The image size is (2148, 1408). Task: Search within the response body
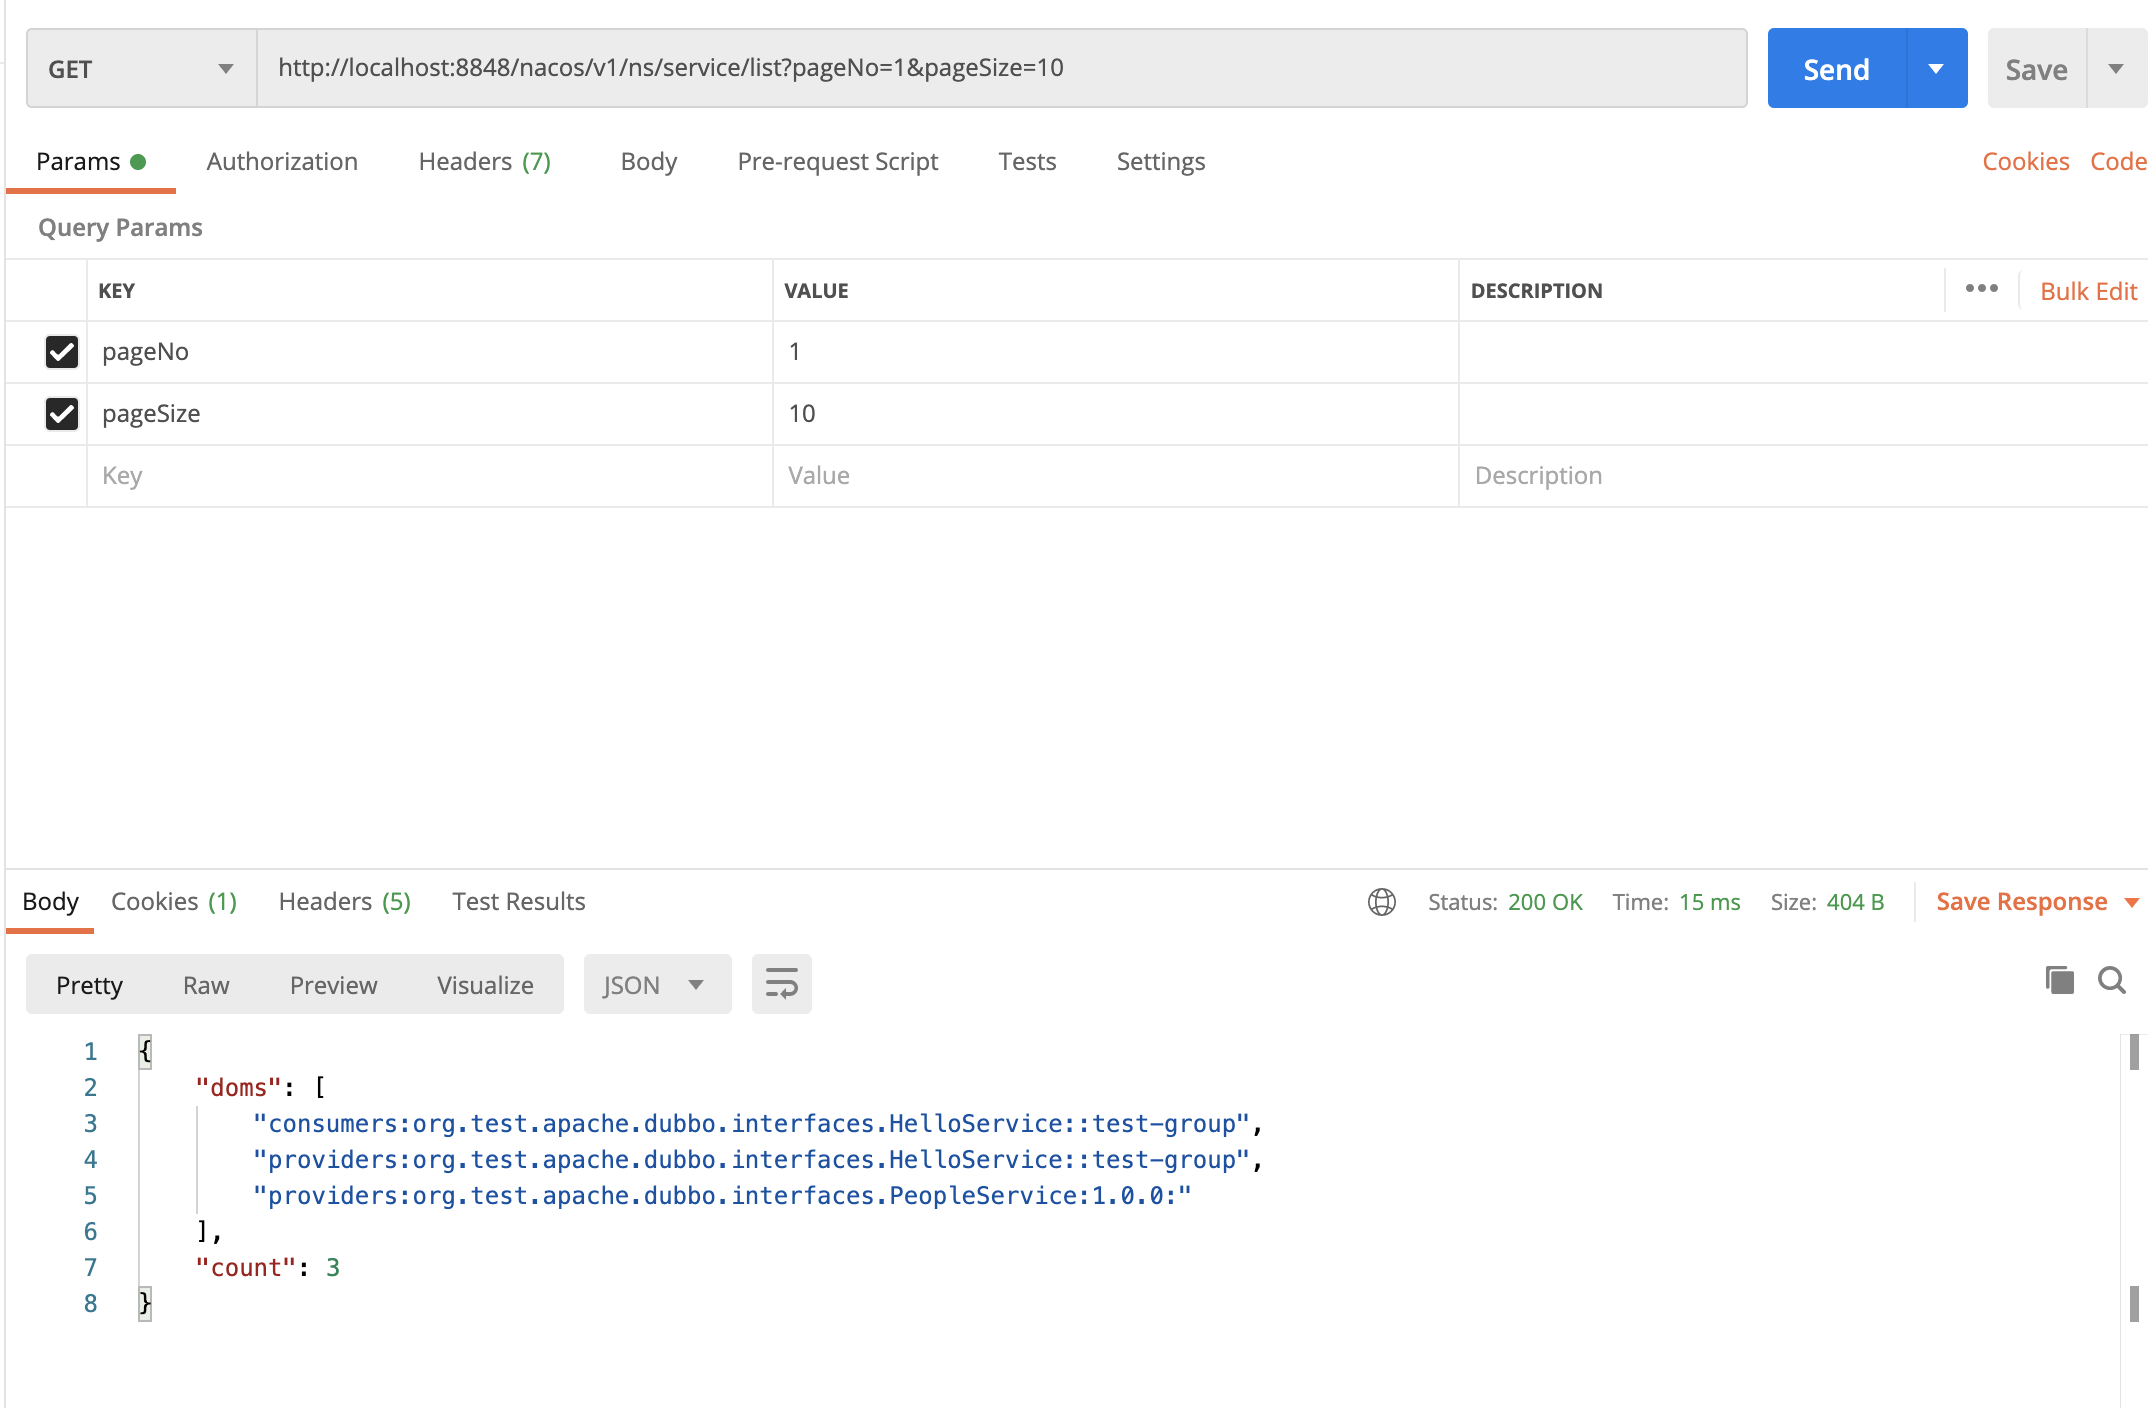(2111, 981)
